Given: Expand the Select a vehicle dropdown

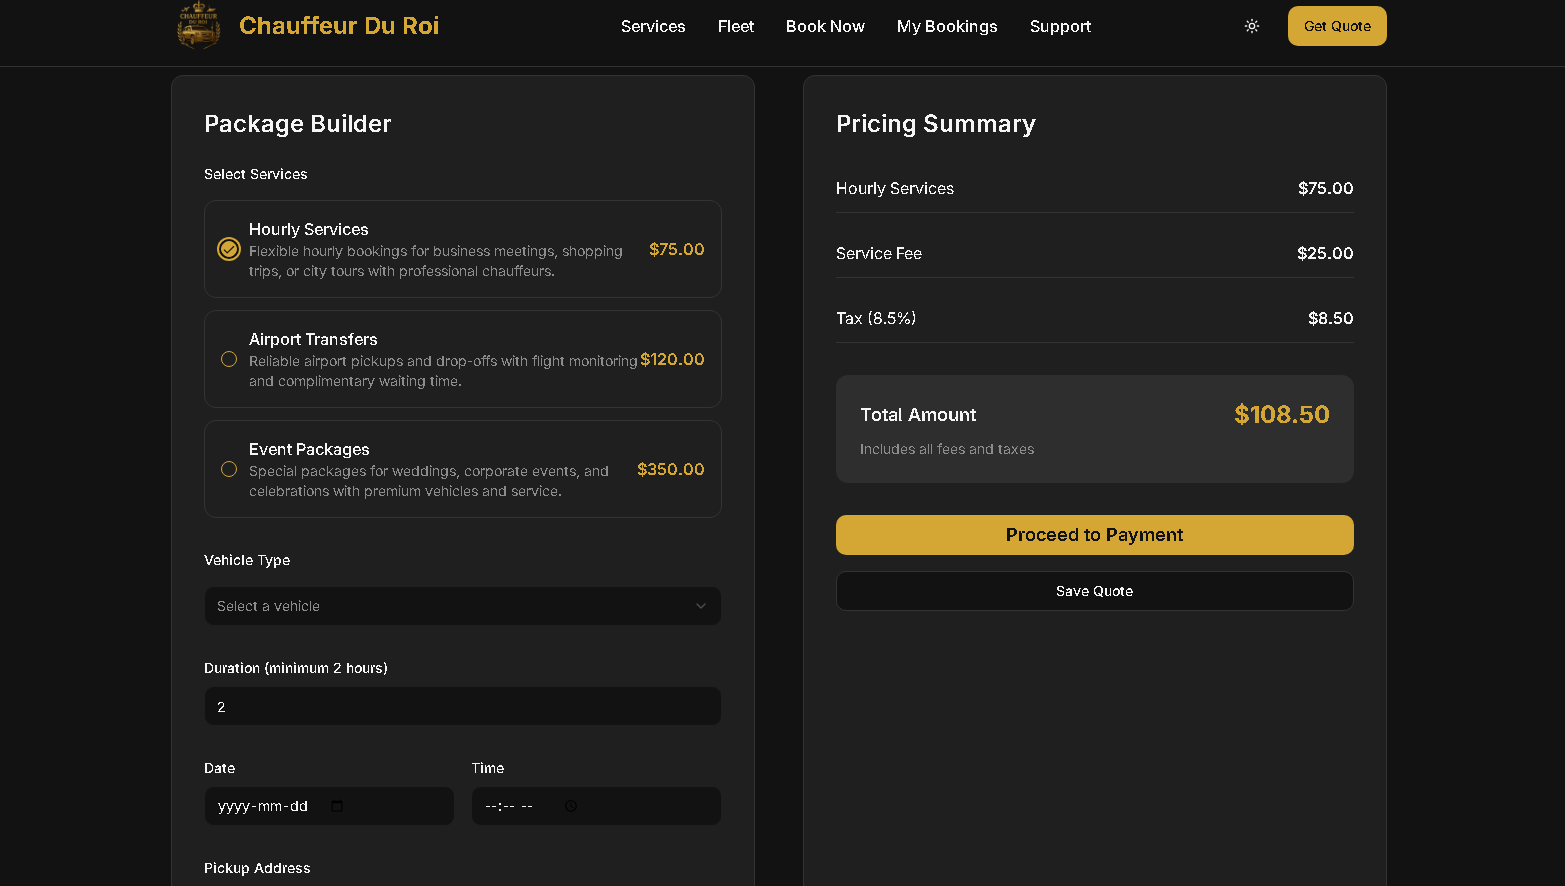Looking at the screenshot, I should [462, 606].
